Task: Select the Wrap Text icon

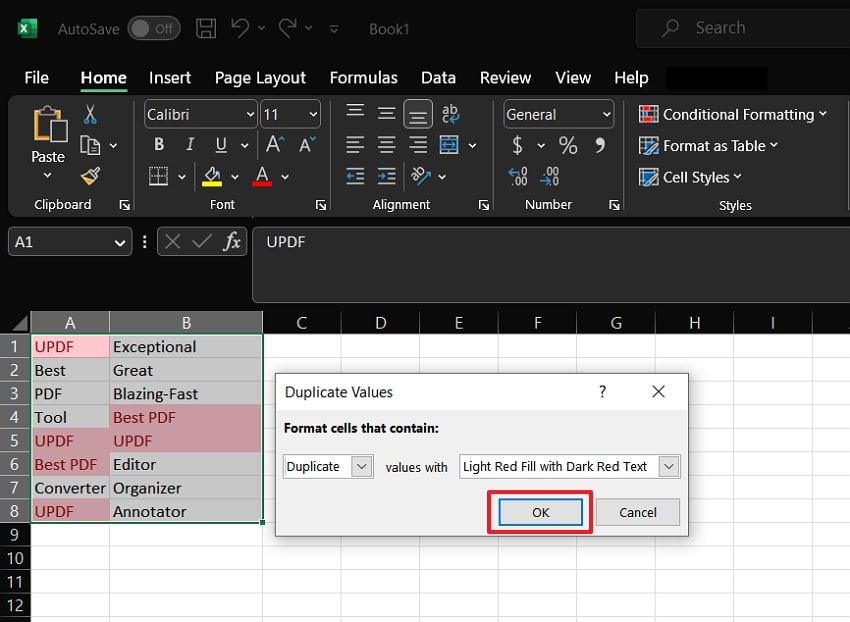Action: tap(451, 114)
